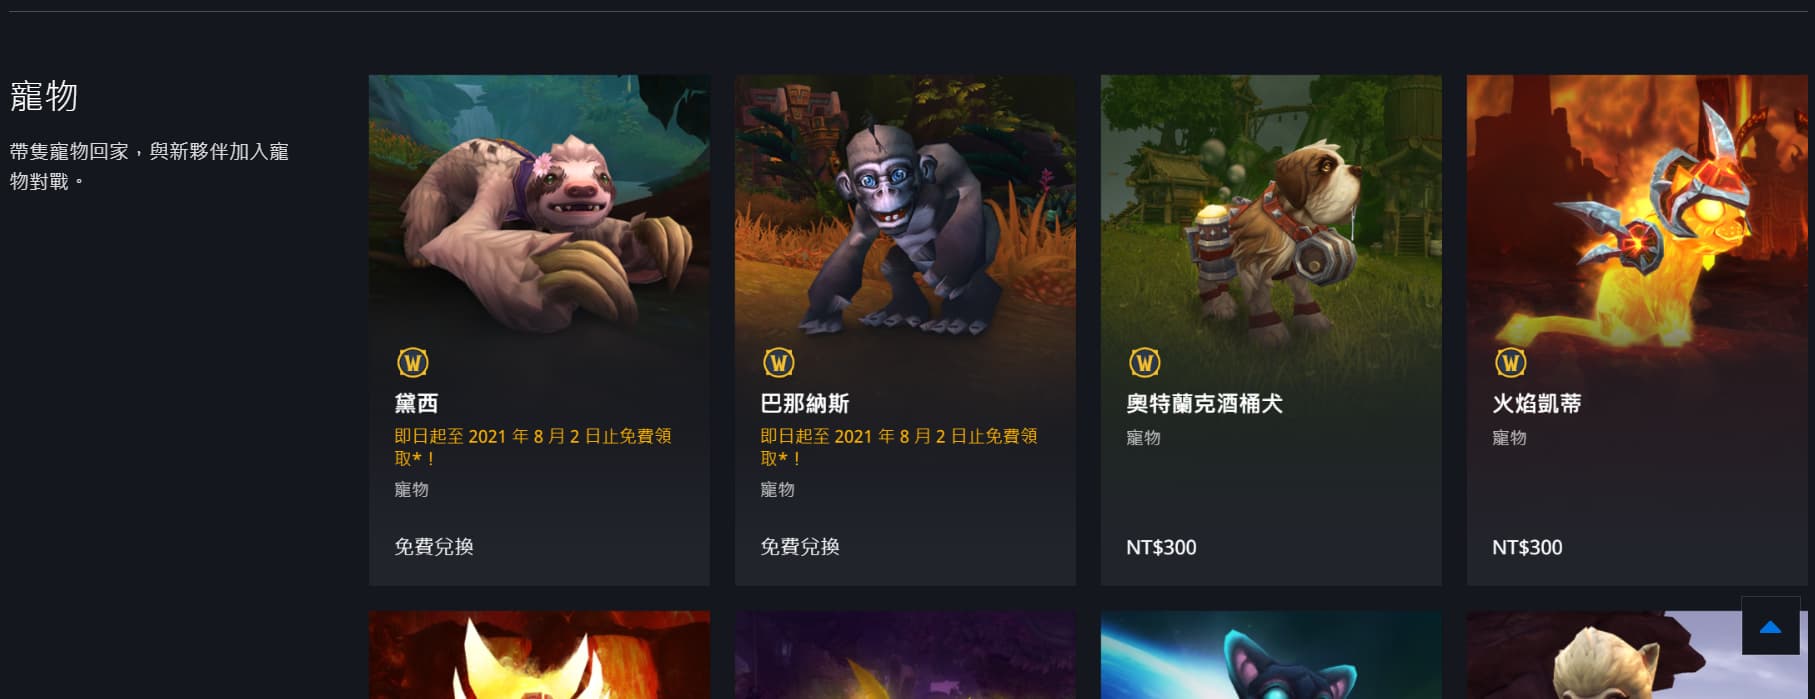Select the 奧特蘭克酒桶犬 pet title
This screenshot has height=699, width=1815.
coord(1204,403)
